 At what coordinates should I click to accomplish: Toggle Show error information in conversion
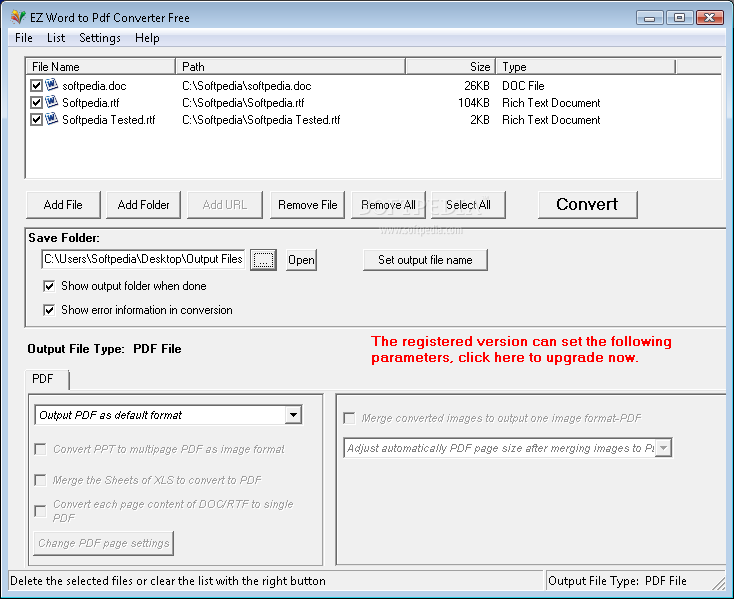point(49,310)
